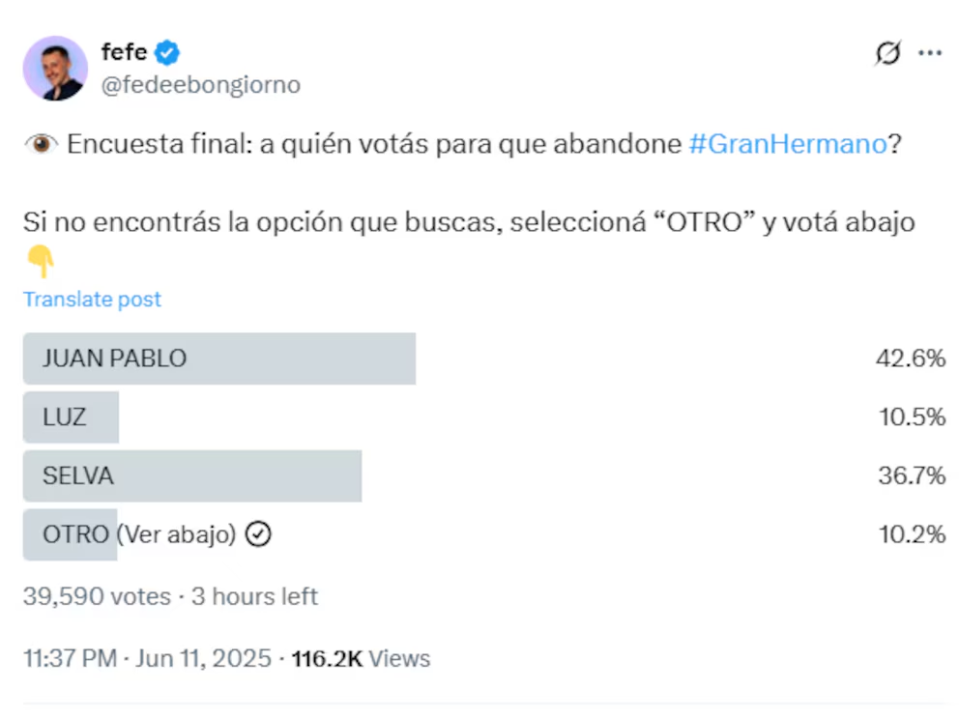The width and height of the screenshot is (959, 719).
Task: Click Translate post
Action: tap(92, 299)
